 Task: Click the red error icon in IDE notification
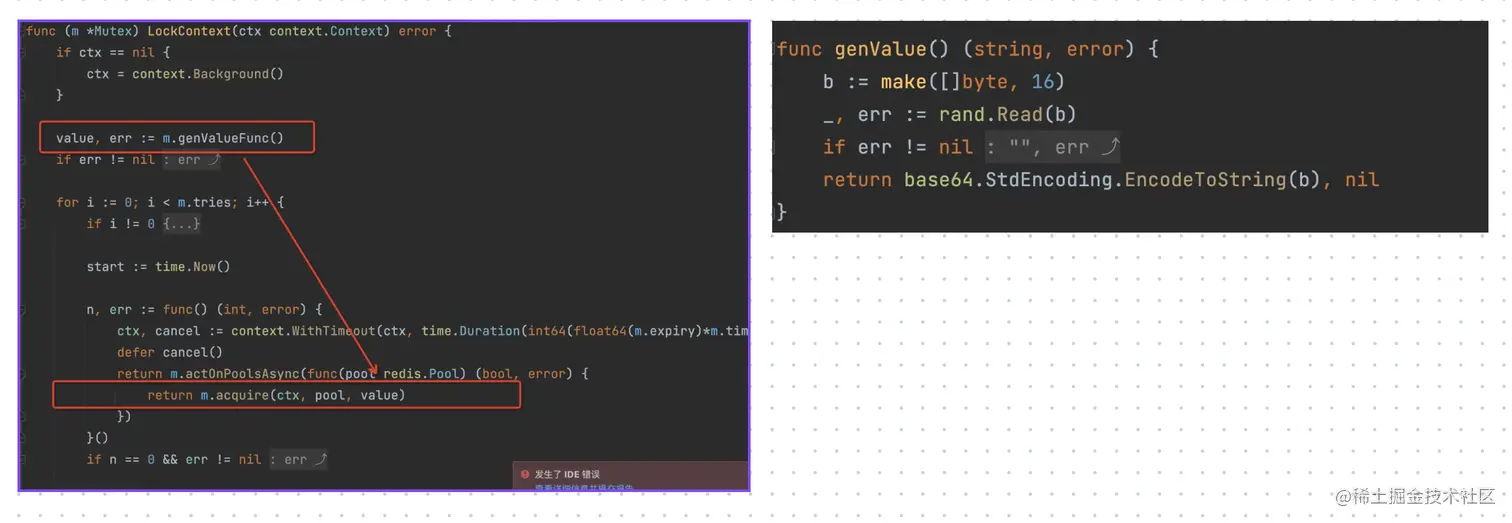525,474
